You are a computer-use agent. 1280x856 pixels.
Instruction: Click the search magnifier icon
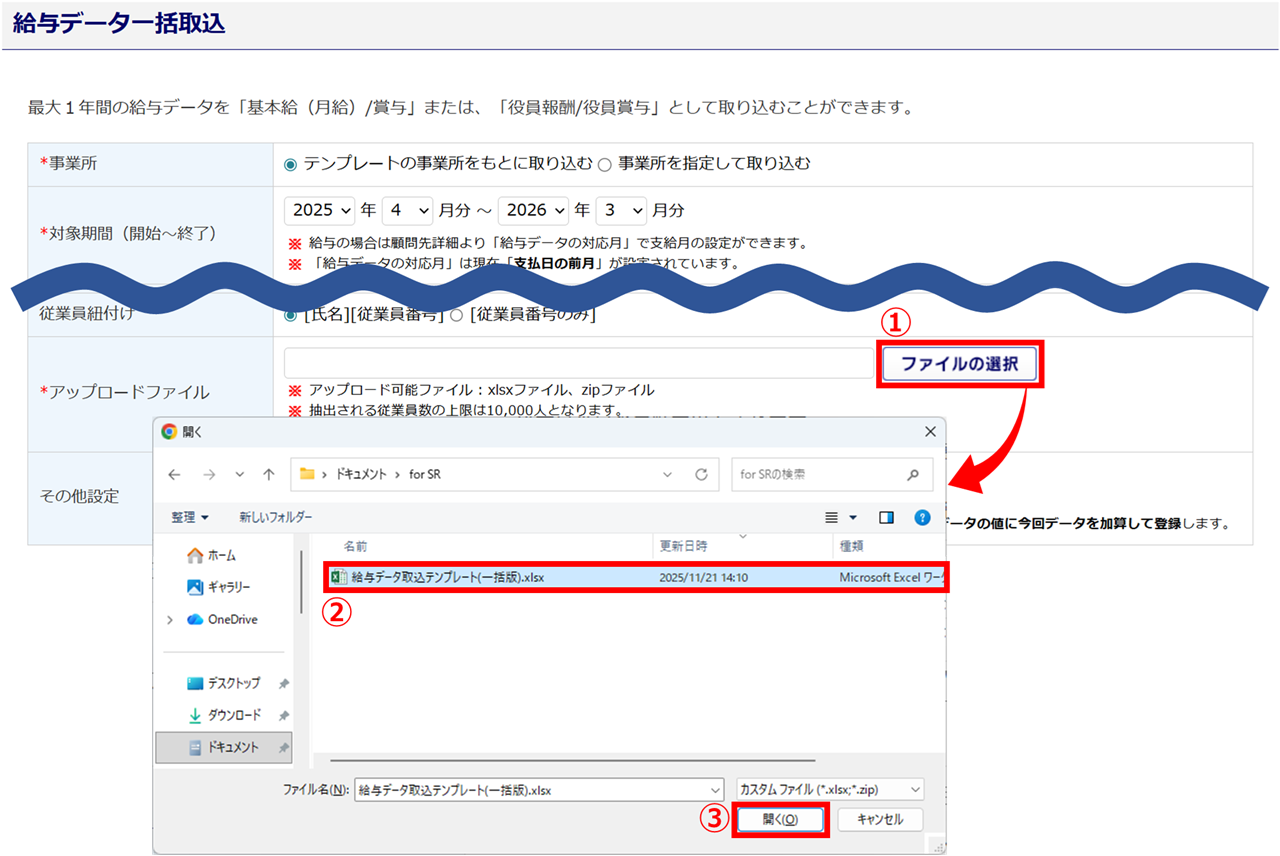pos(912,474)
